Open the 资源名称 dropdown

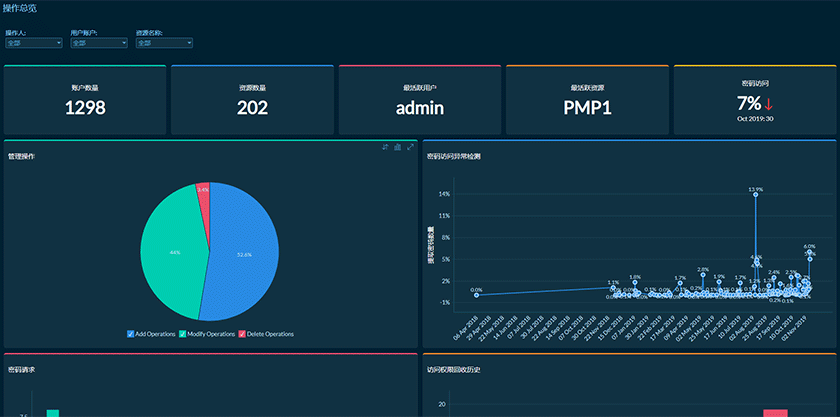coord(164,43)
